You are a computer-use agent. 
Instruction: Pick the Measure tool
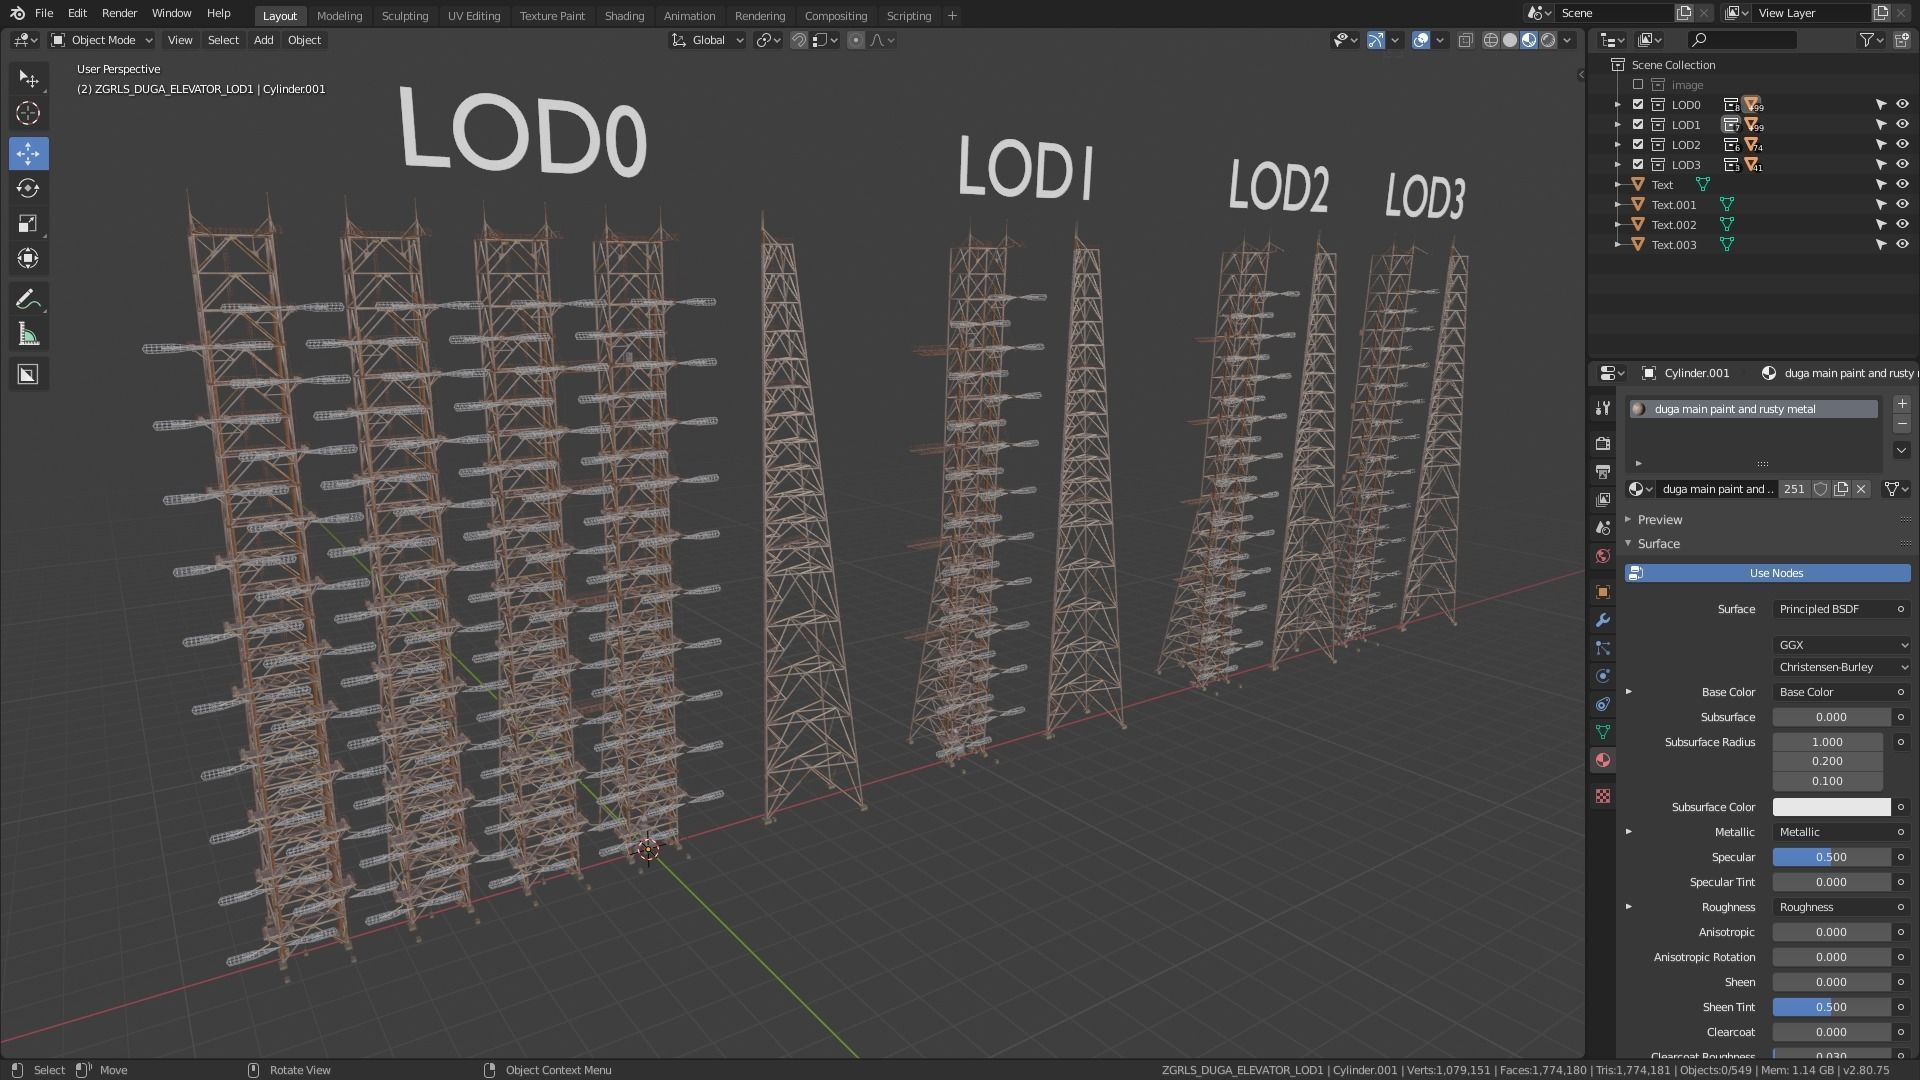point(28,335)
